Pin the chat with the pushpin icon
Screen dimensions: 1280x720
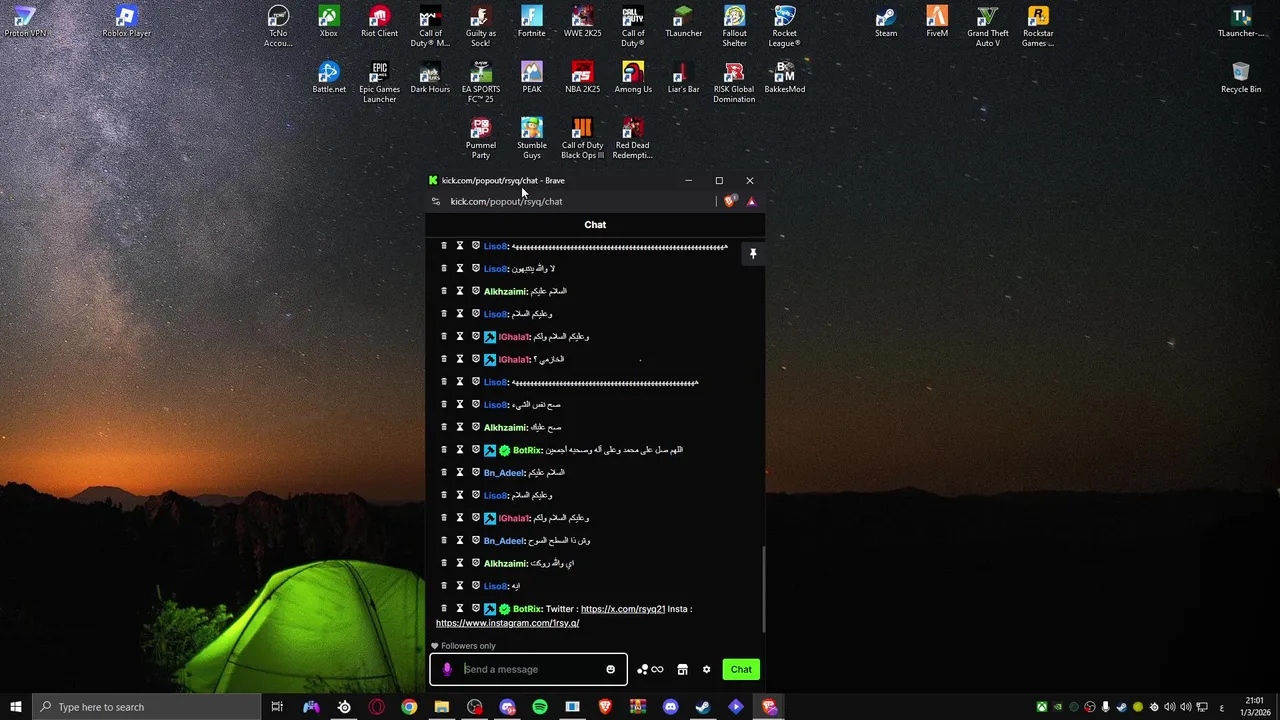point(753,254)
